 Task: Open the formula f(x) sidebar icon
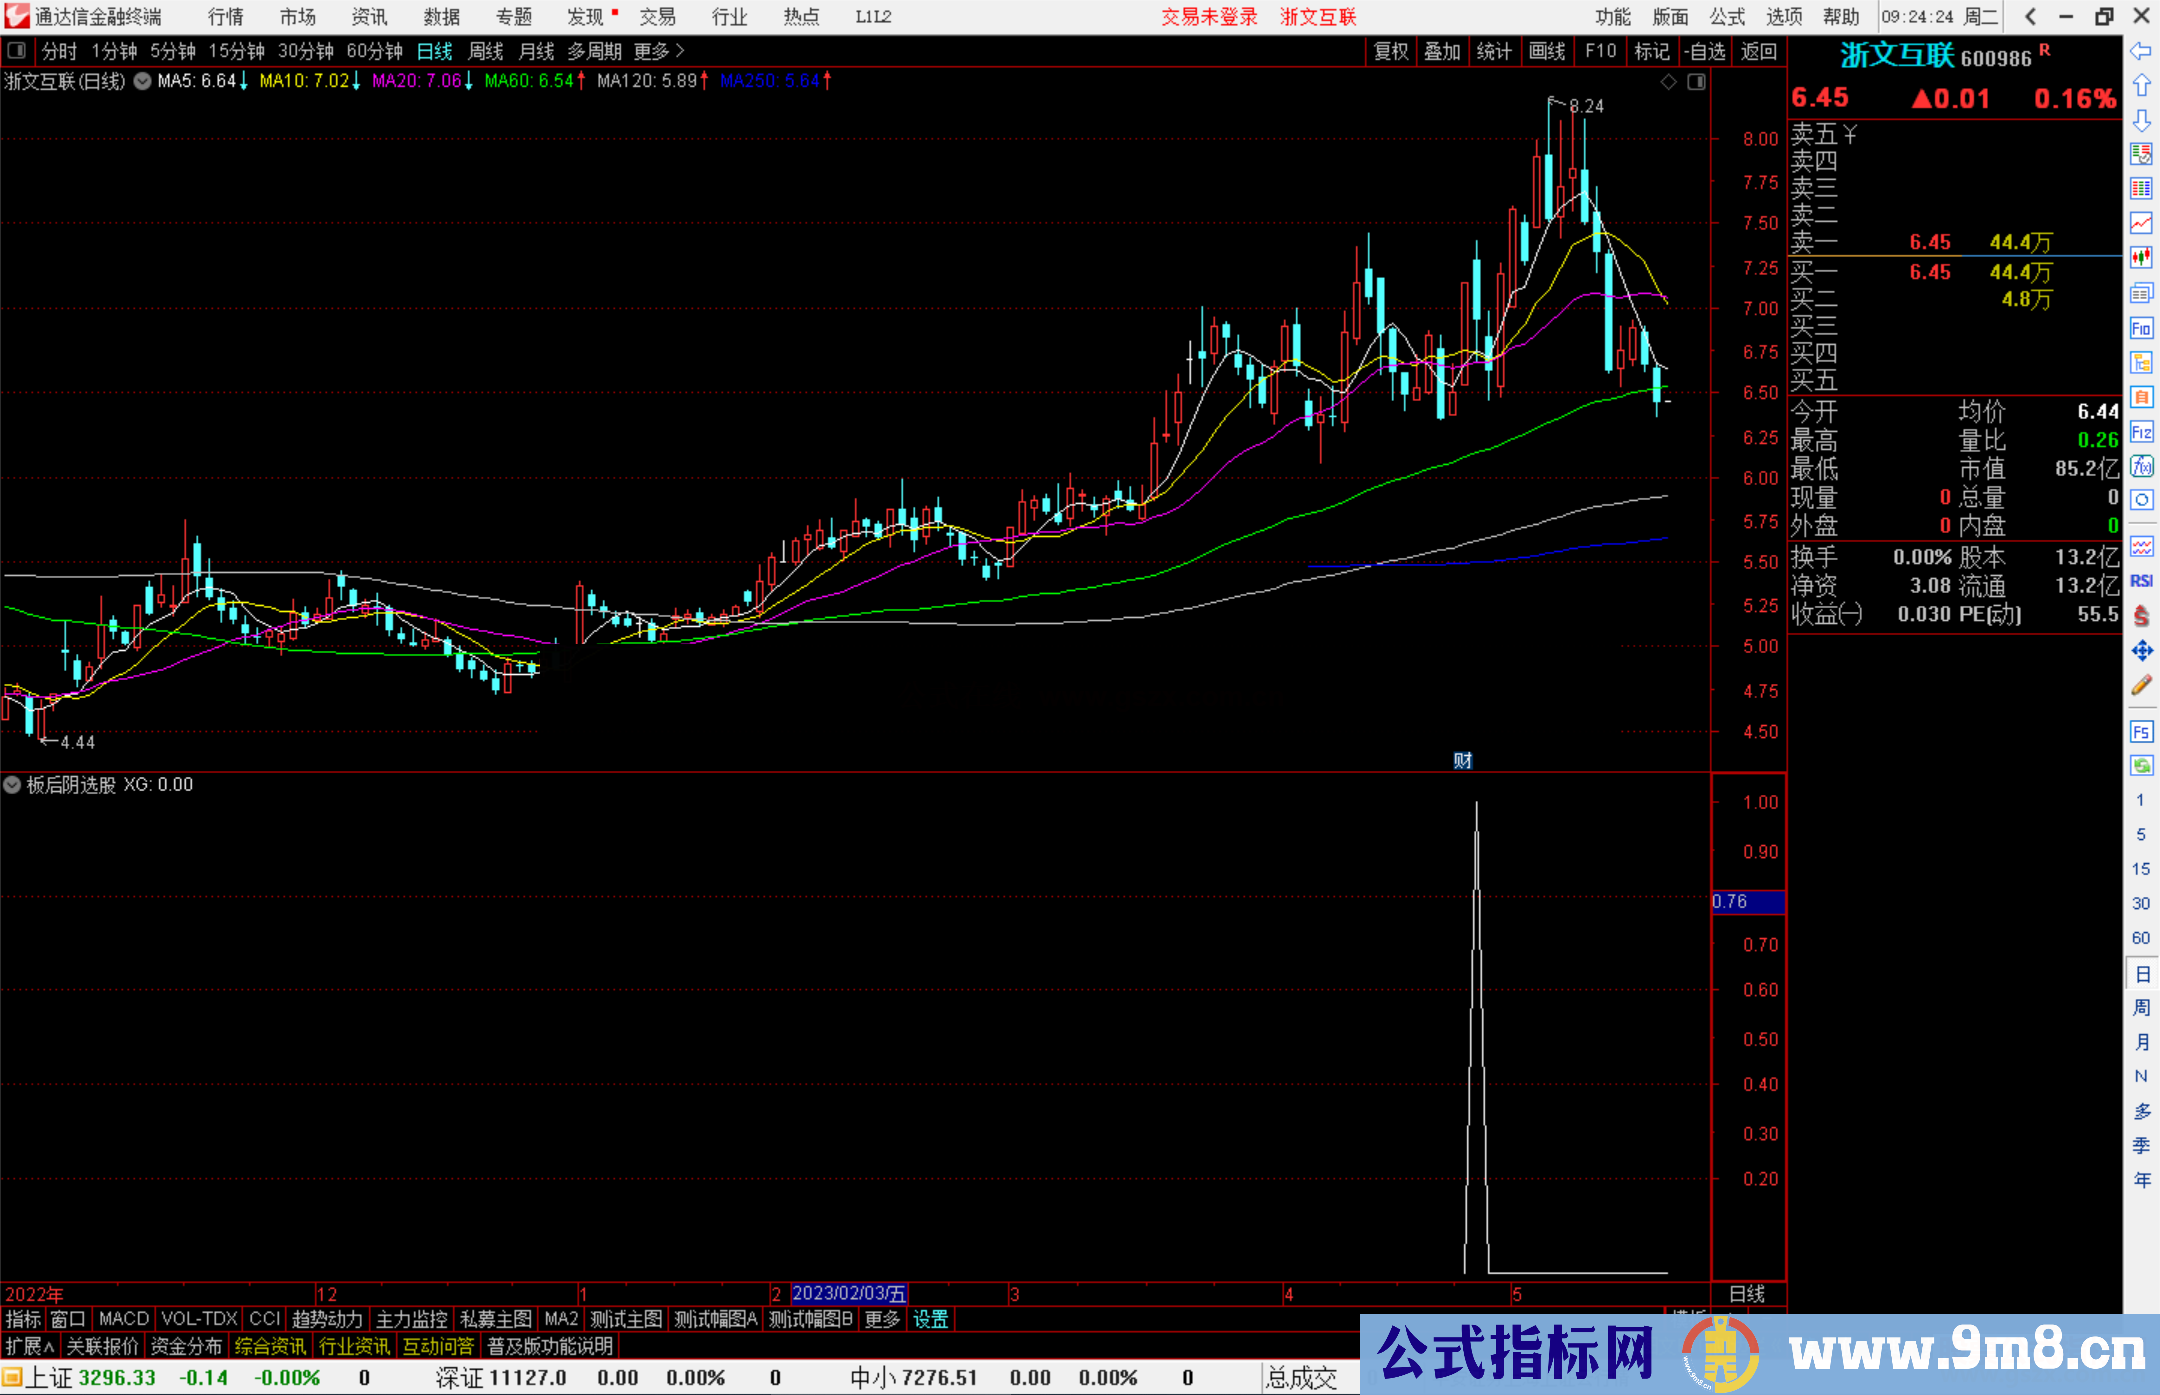point(2141,466)
